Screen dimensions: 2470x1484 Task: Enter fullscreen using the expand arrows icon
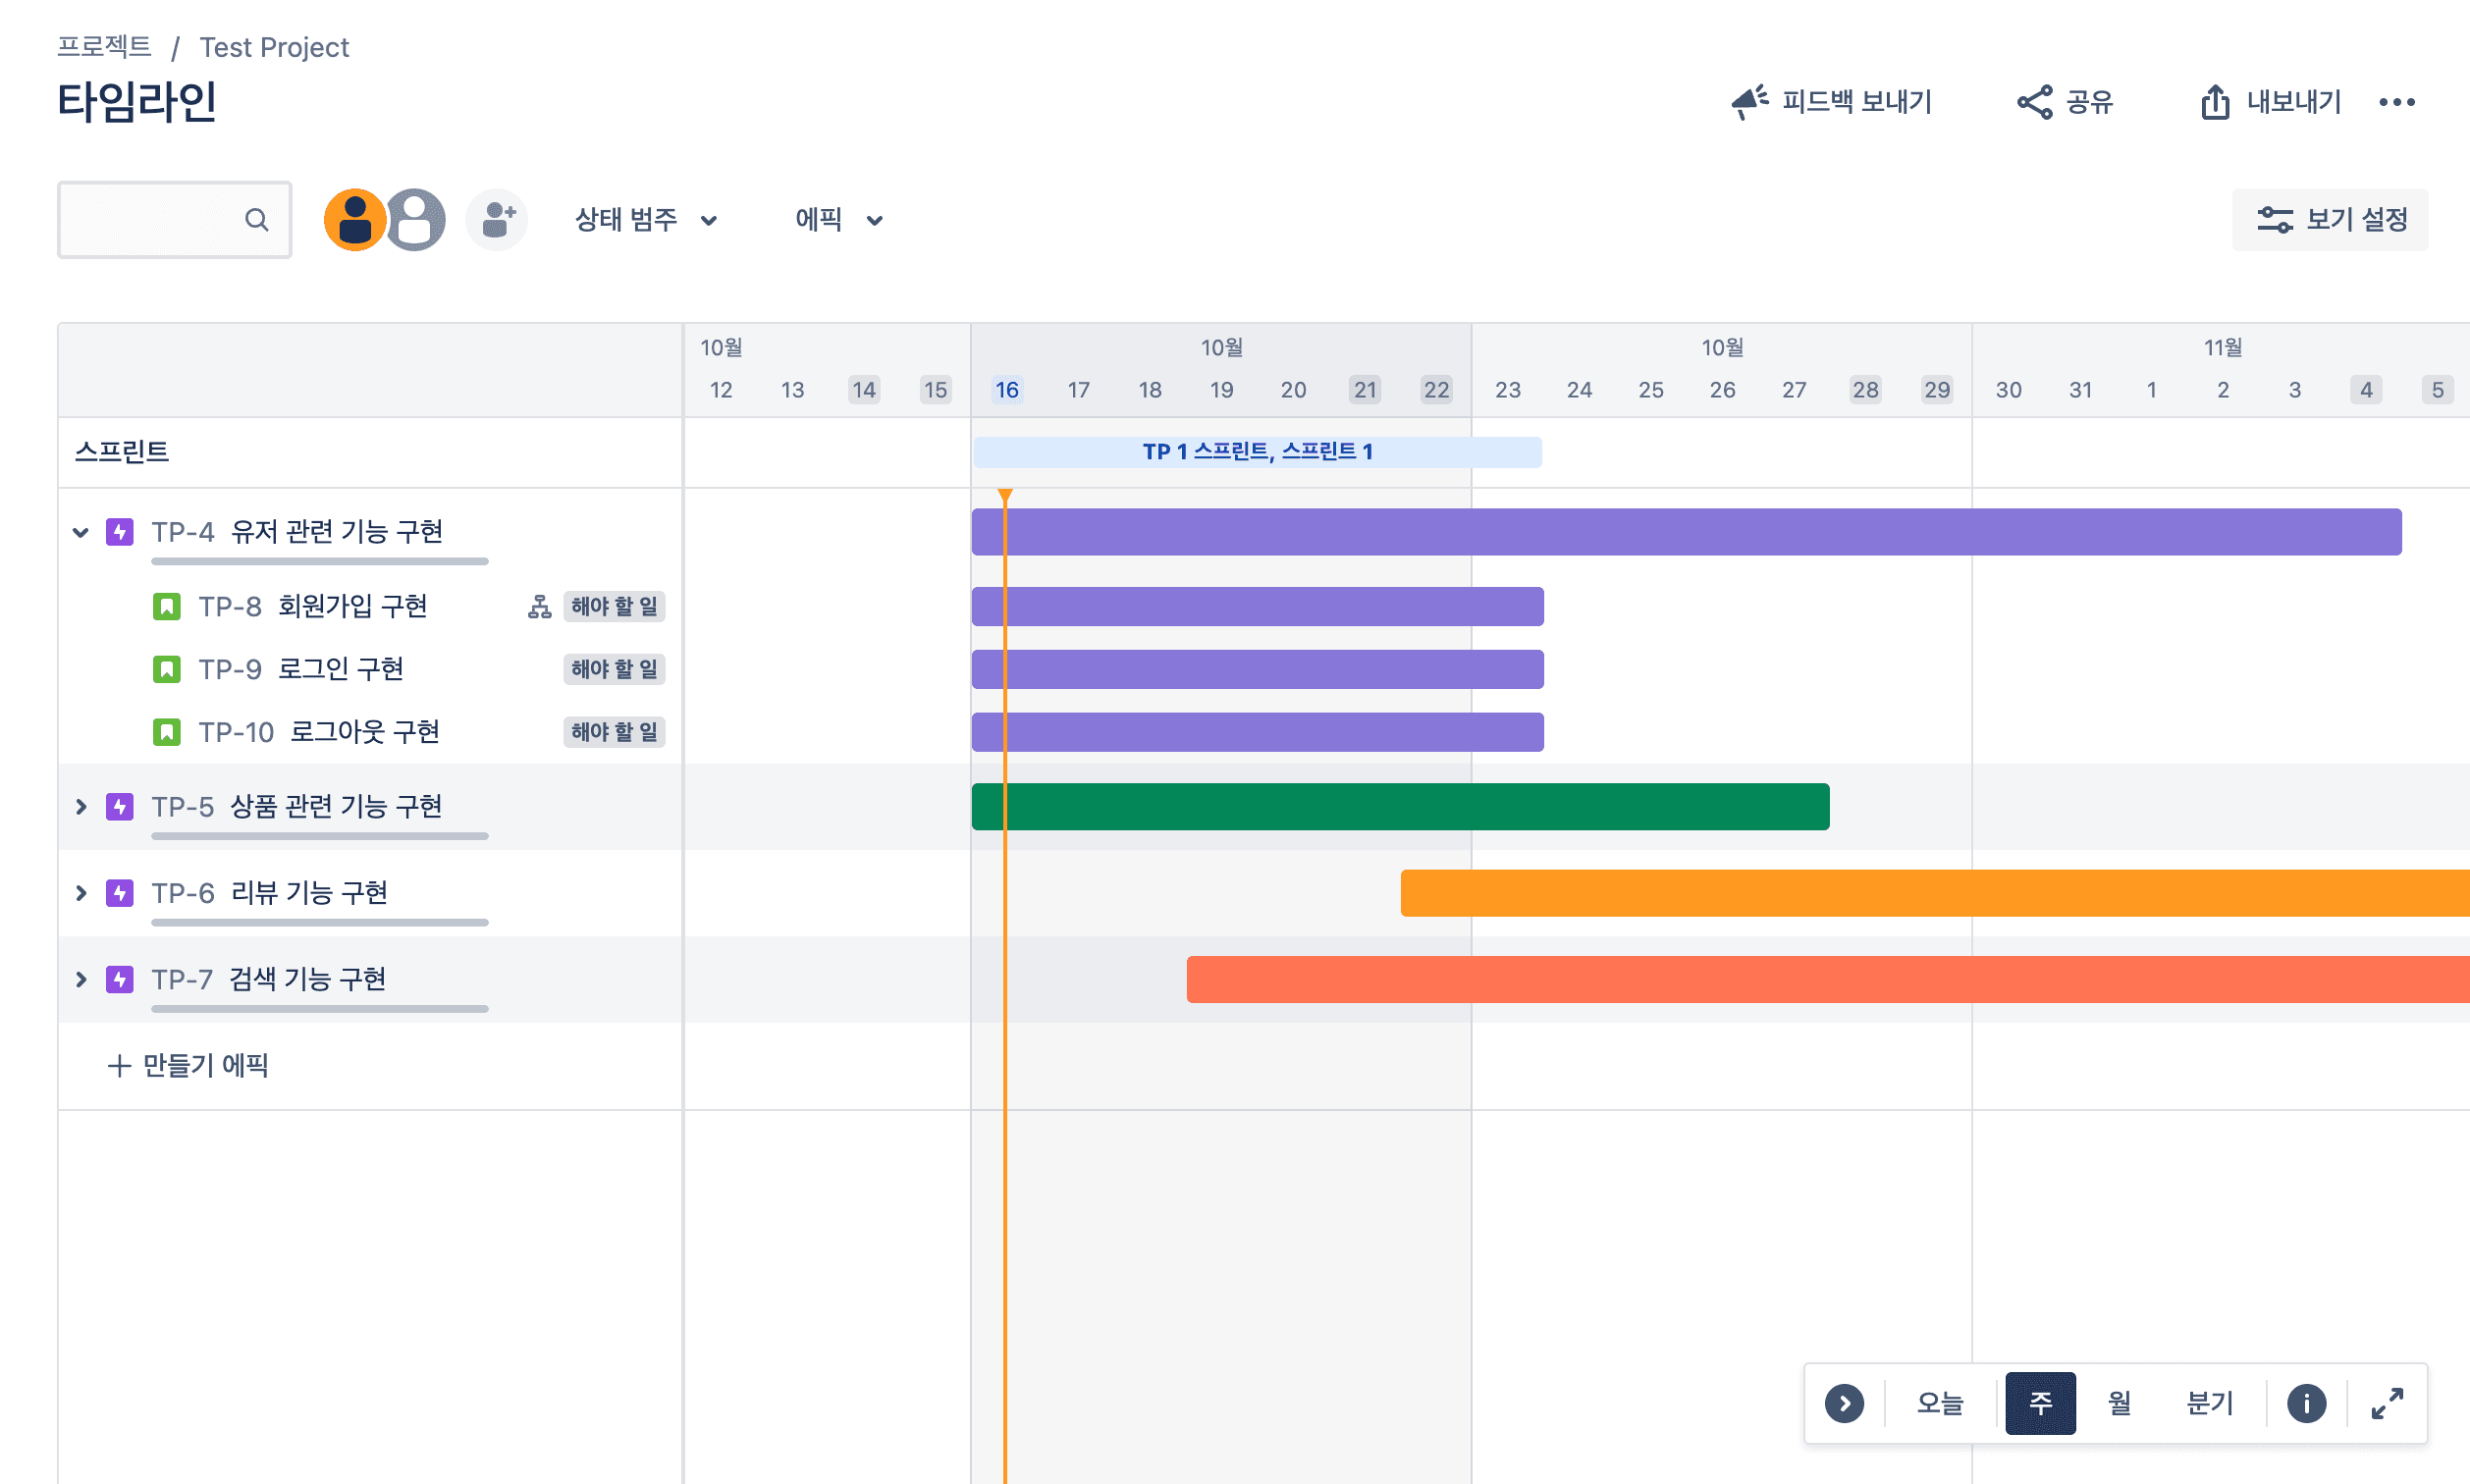[2387, 1403]
